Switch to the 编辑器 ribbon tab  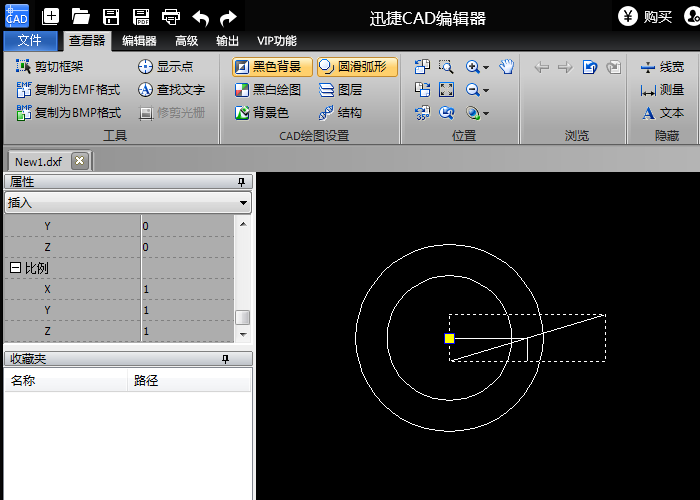pyautogui.click(x=139, y=41)
